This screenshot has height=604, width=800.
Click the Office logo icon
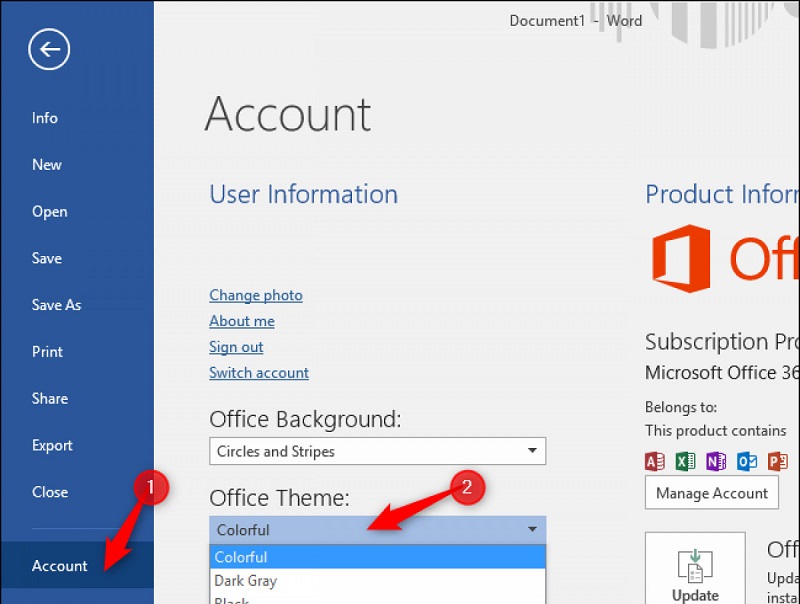click(681, 258)
